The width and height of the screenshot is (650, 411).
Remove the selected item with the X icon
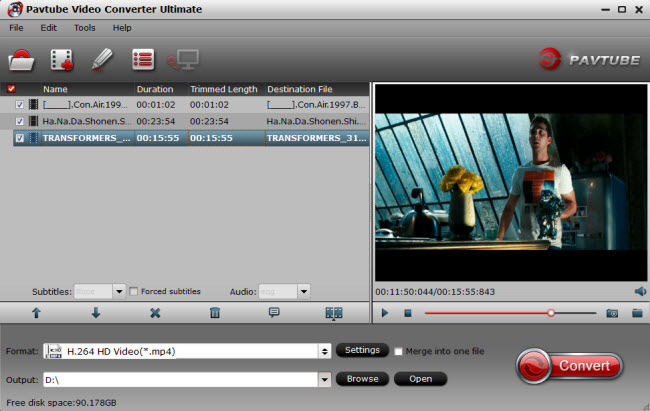point(155,313)
